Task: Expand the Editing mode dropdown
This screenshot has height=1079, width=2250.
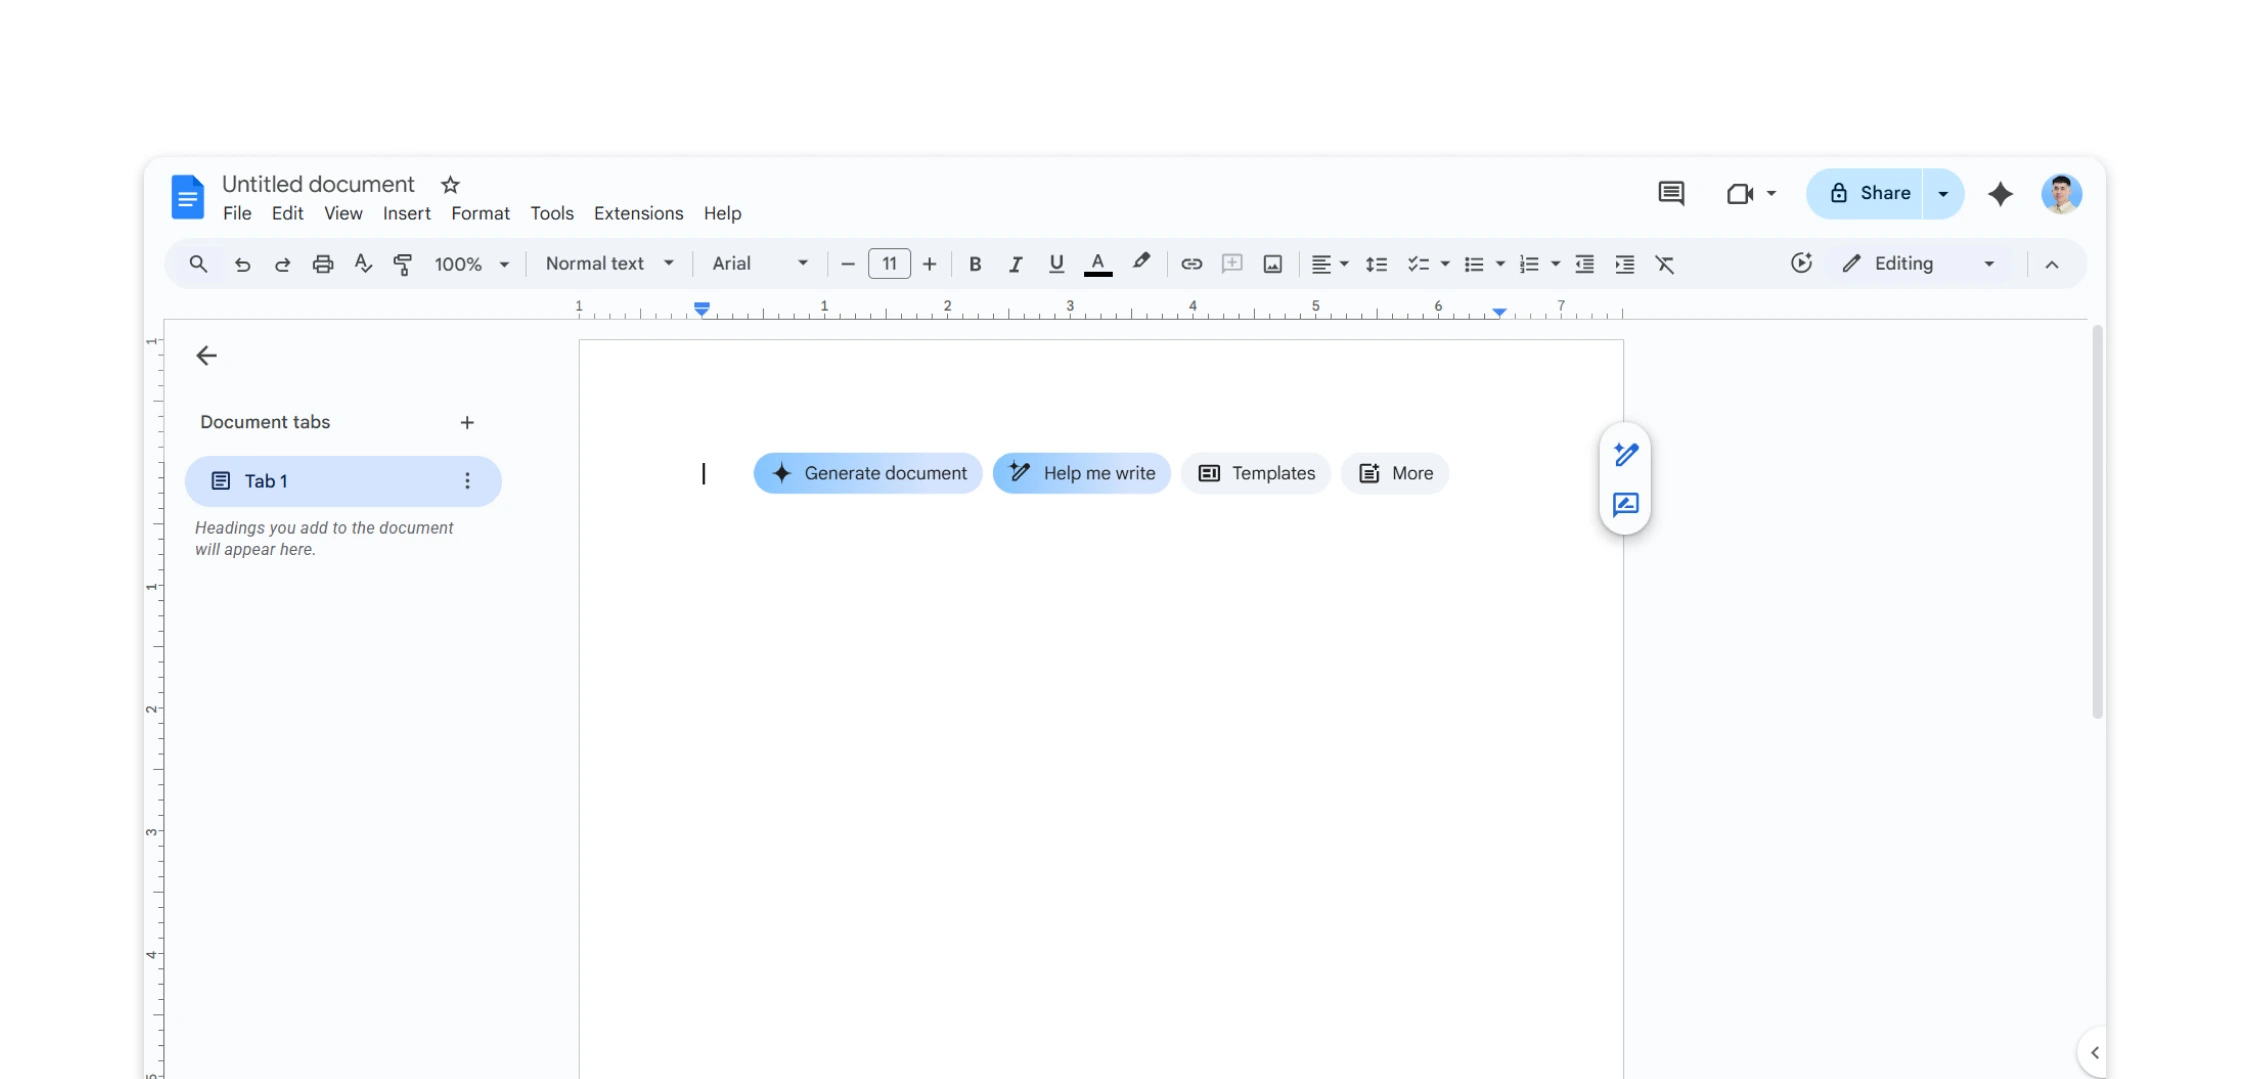Action: point(1988,264)
